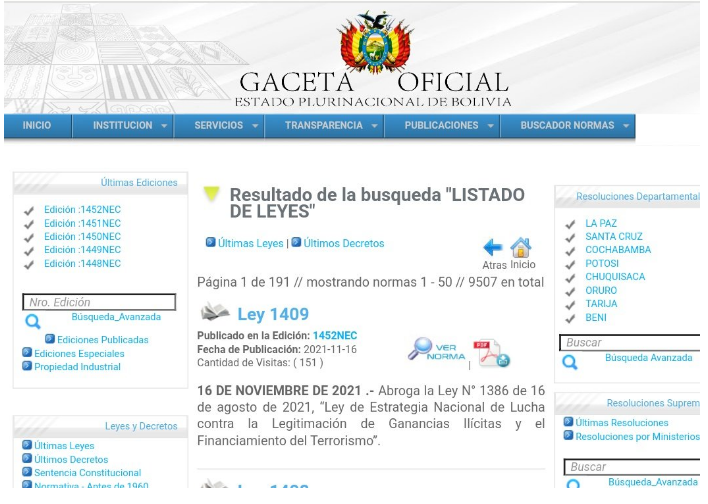Viewport: 708px width, 504px height.
Task: Expand the Servicios dropdown menu
Action: (x=219, y=126)
